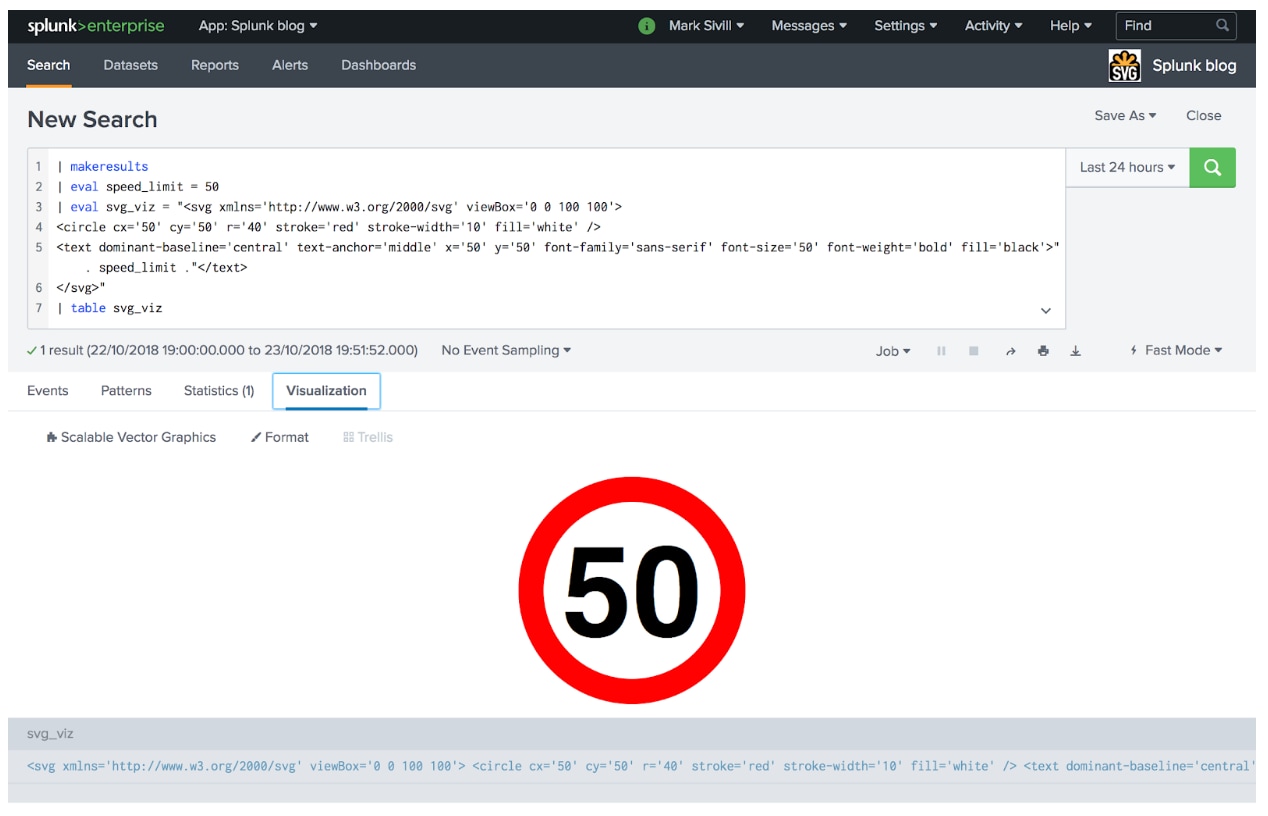Click the Splunk blog SVG app icon
1268x816 pixels.
[x=1125, y=65]
